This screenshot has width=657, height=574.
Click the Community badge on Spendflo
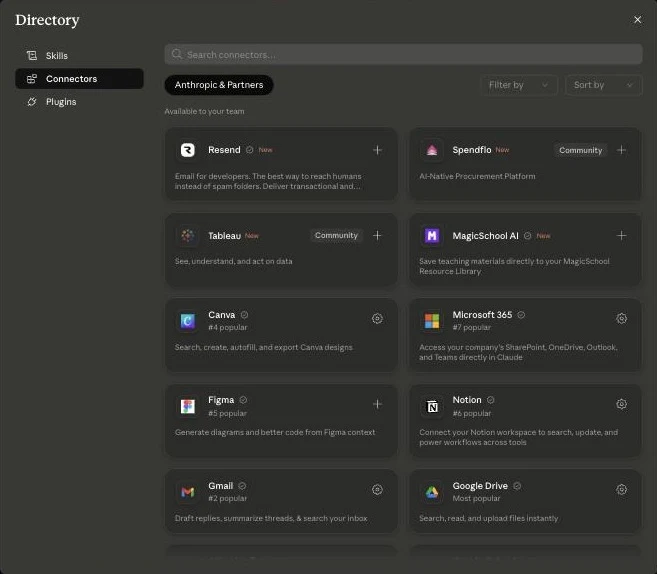[x=580, y=150]
